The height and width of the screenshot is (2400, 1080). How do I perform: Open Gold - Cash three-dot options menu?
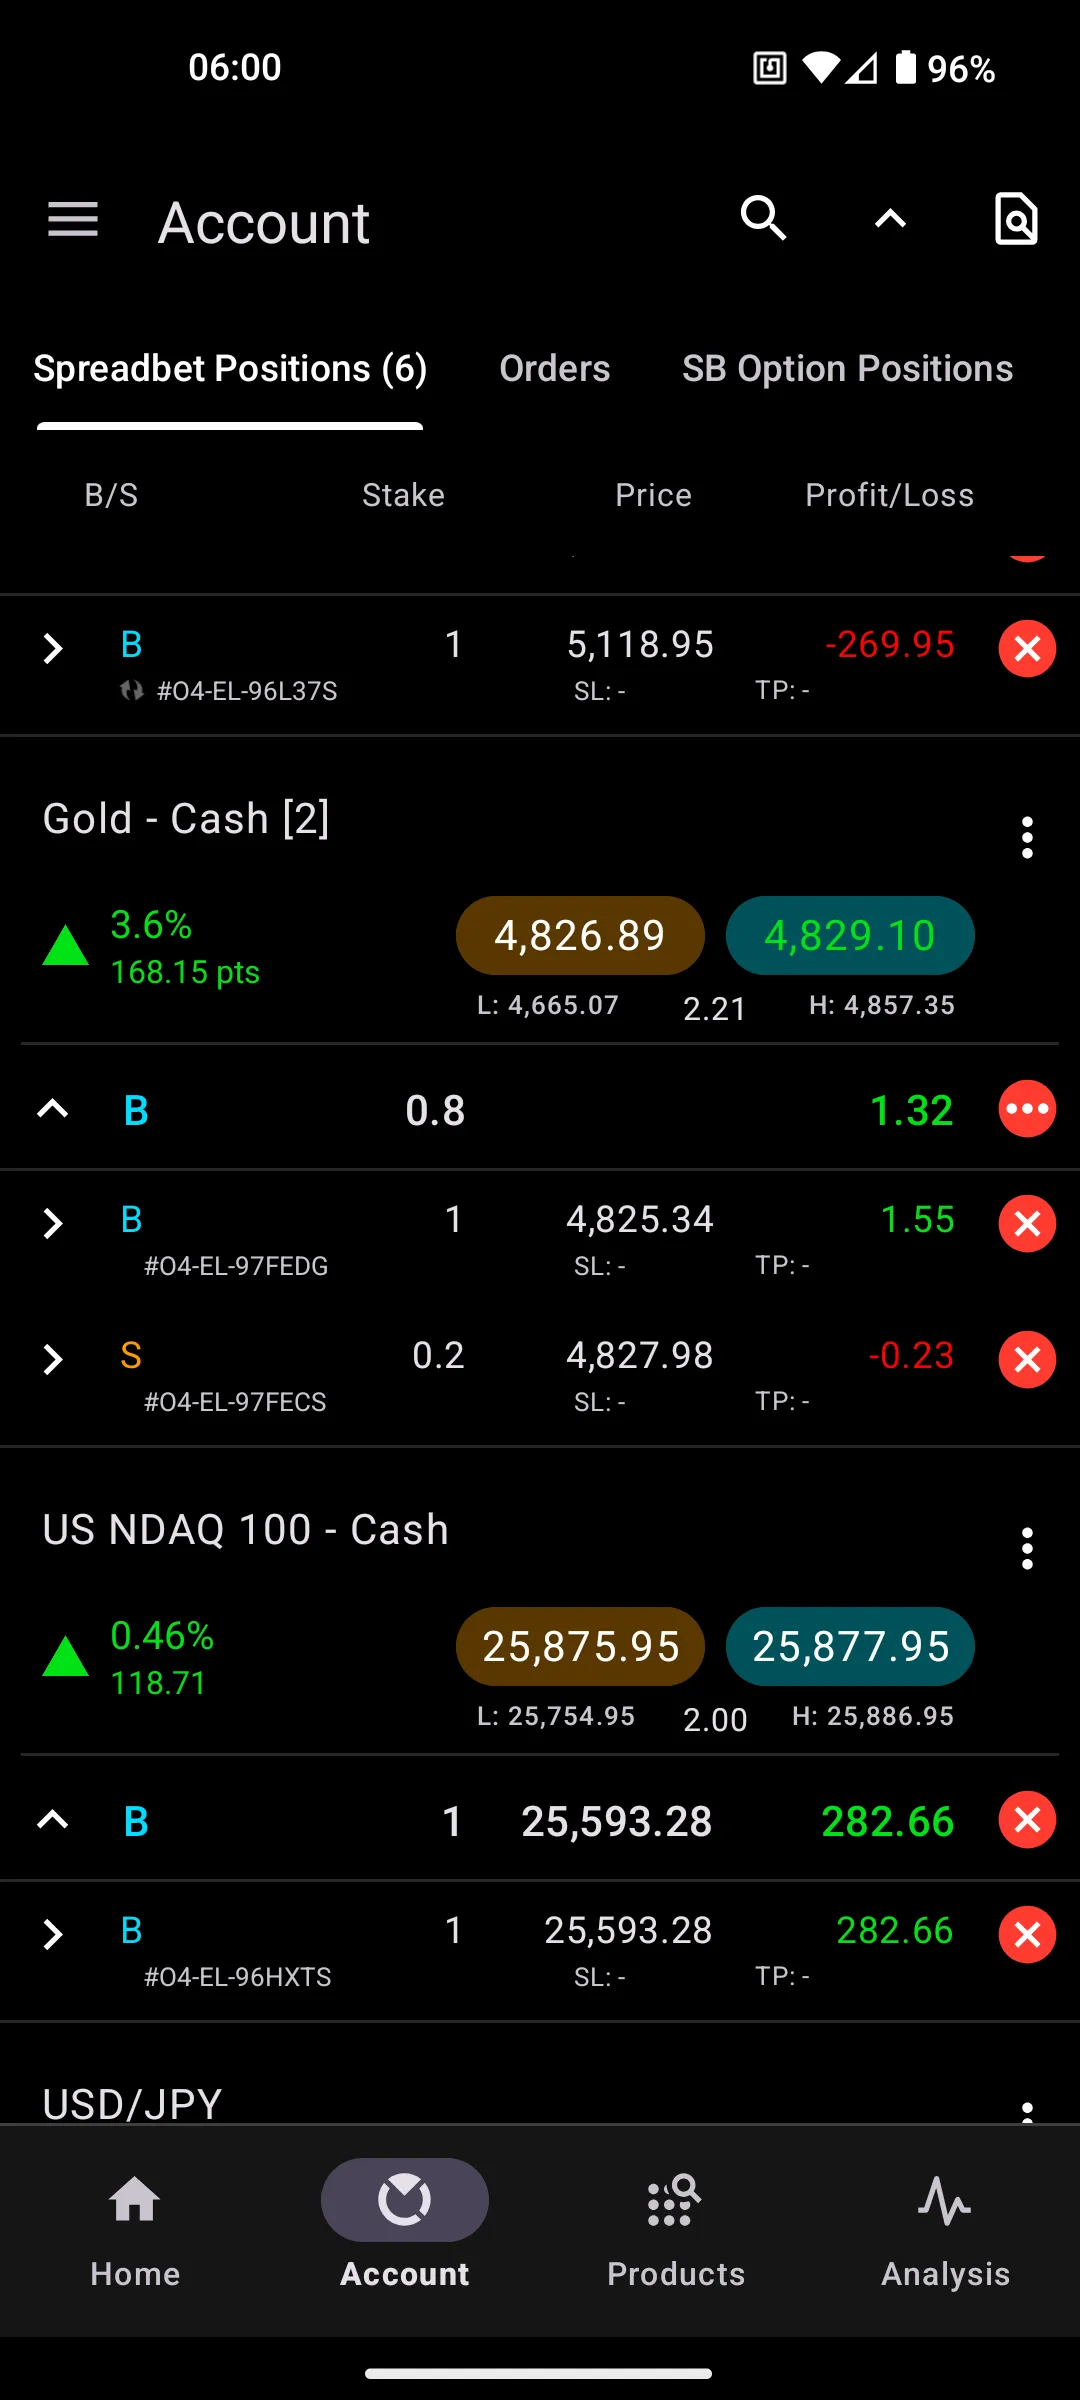(x=1027, y=837)
